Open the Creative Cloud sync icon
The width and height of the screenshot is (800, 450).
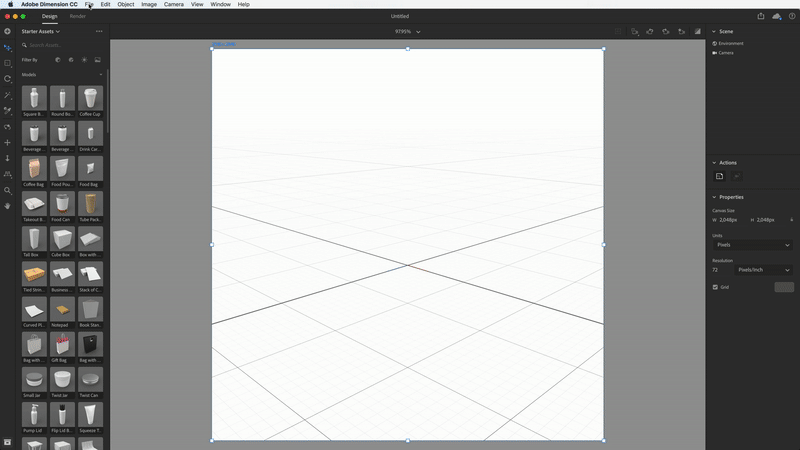[x=777, y=16]
